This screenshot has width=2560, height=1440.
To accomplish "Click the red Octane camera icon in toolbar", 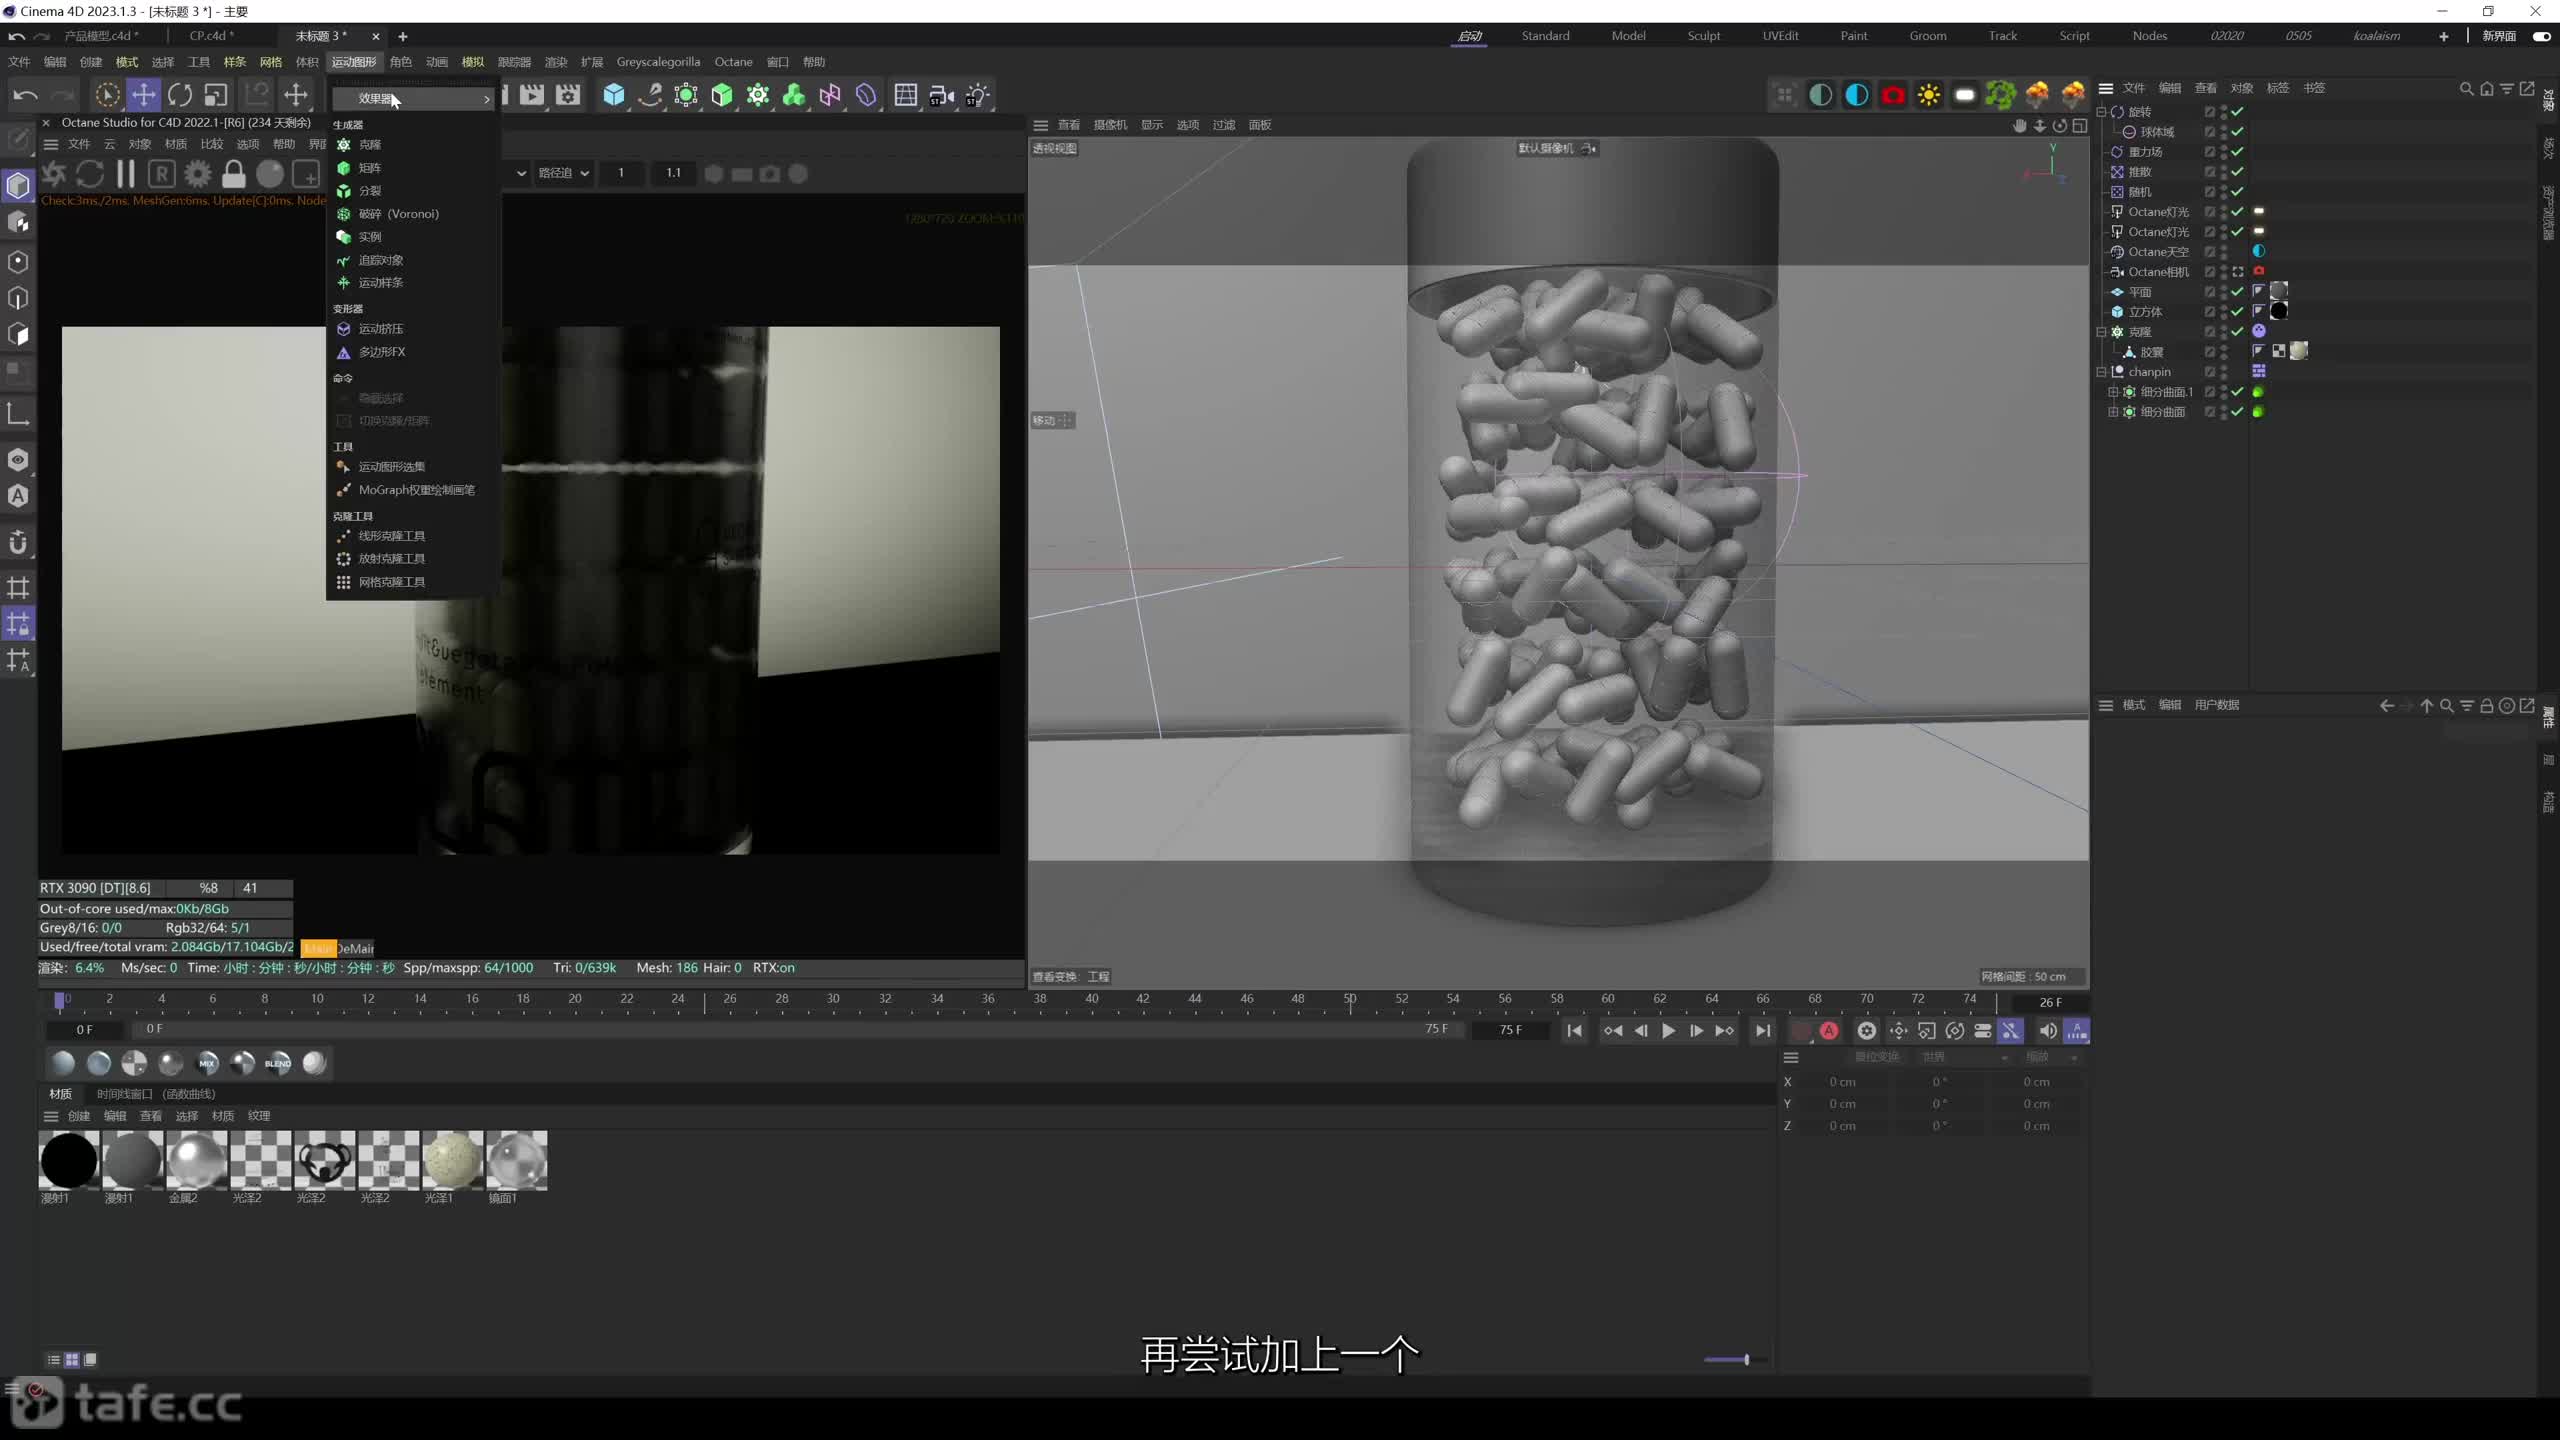I will (x=1893, y=95).
